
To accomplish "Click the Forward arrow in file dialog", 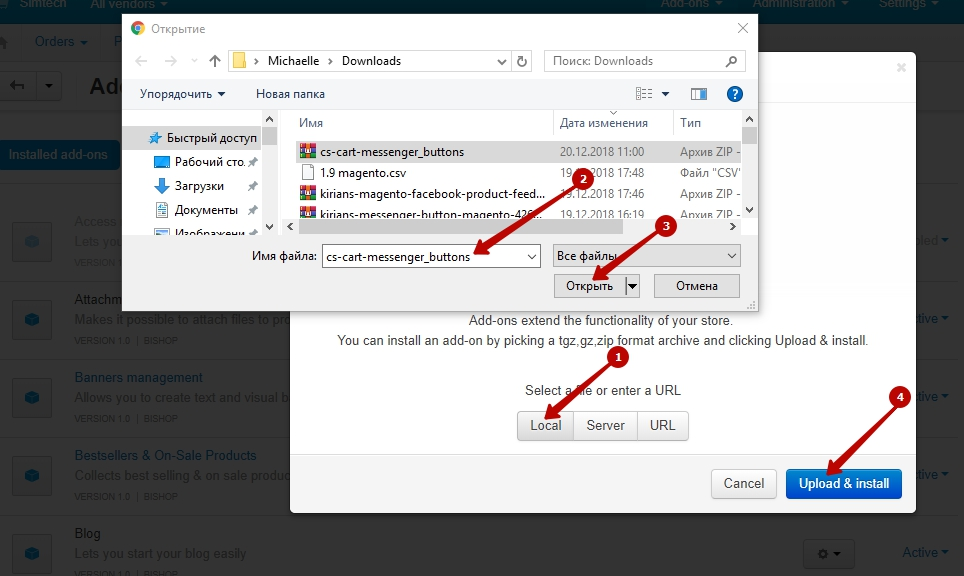I will click(x=170, y=61).
